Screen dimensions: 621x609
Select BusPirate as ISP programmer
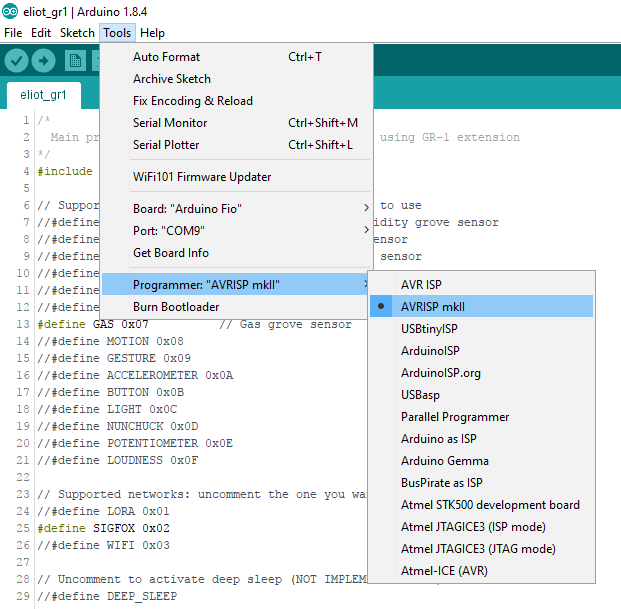[x=482, y=483]
